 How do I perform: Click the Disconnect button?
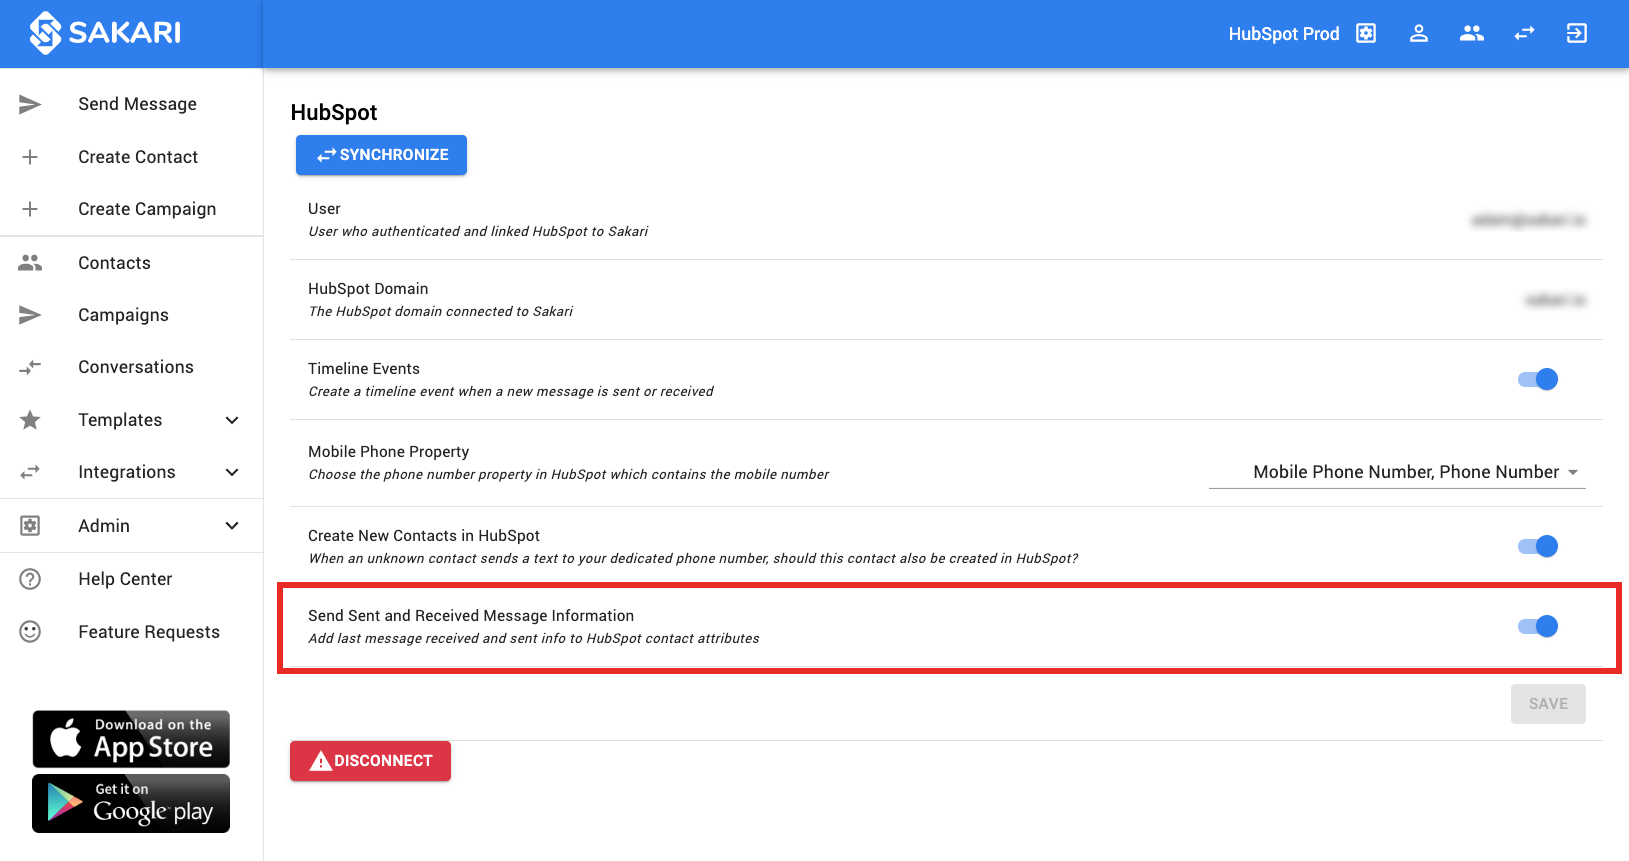click(370, 761)
